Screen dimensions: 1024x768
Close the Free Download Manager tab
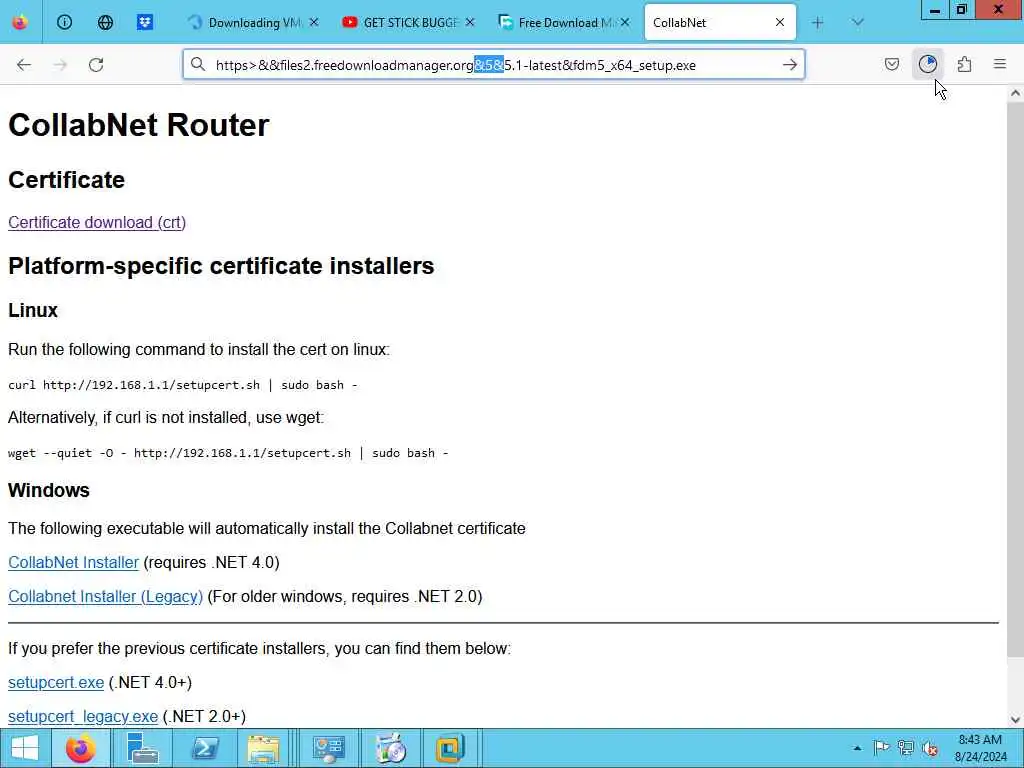click(x=625, y=22)
